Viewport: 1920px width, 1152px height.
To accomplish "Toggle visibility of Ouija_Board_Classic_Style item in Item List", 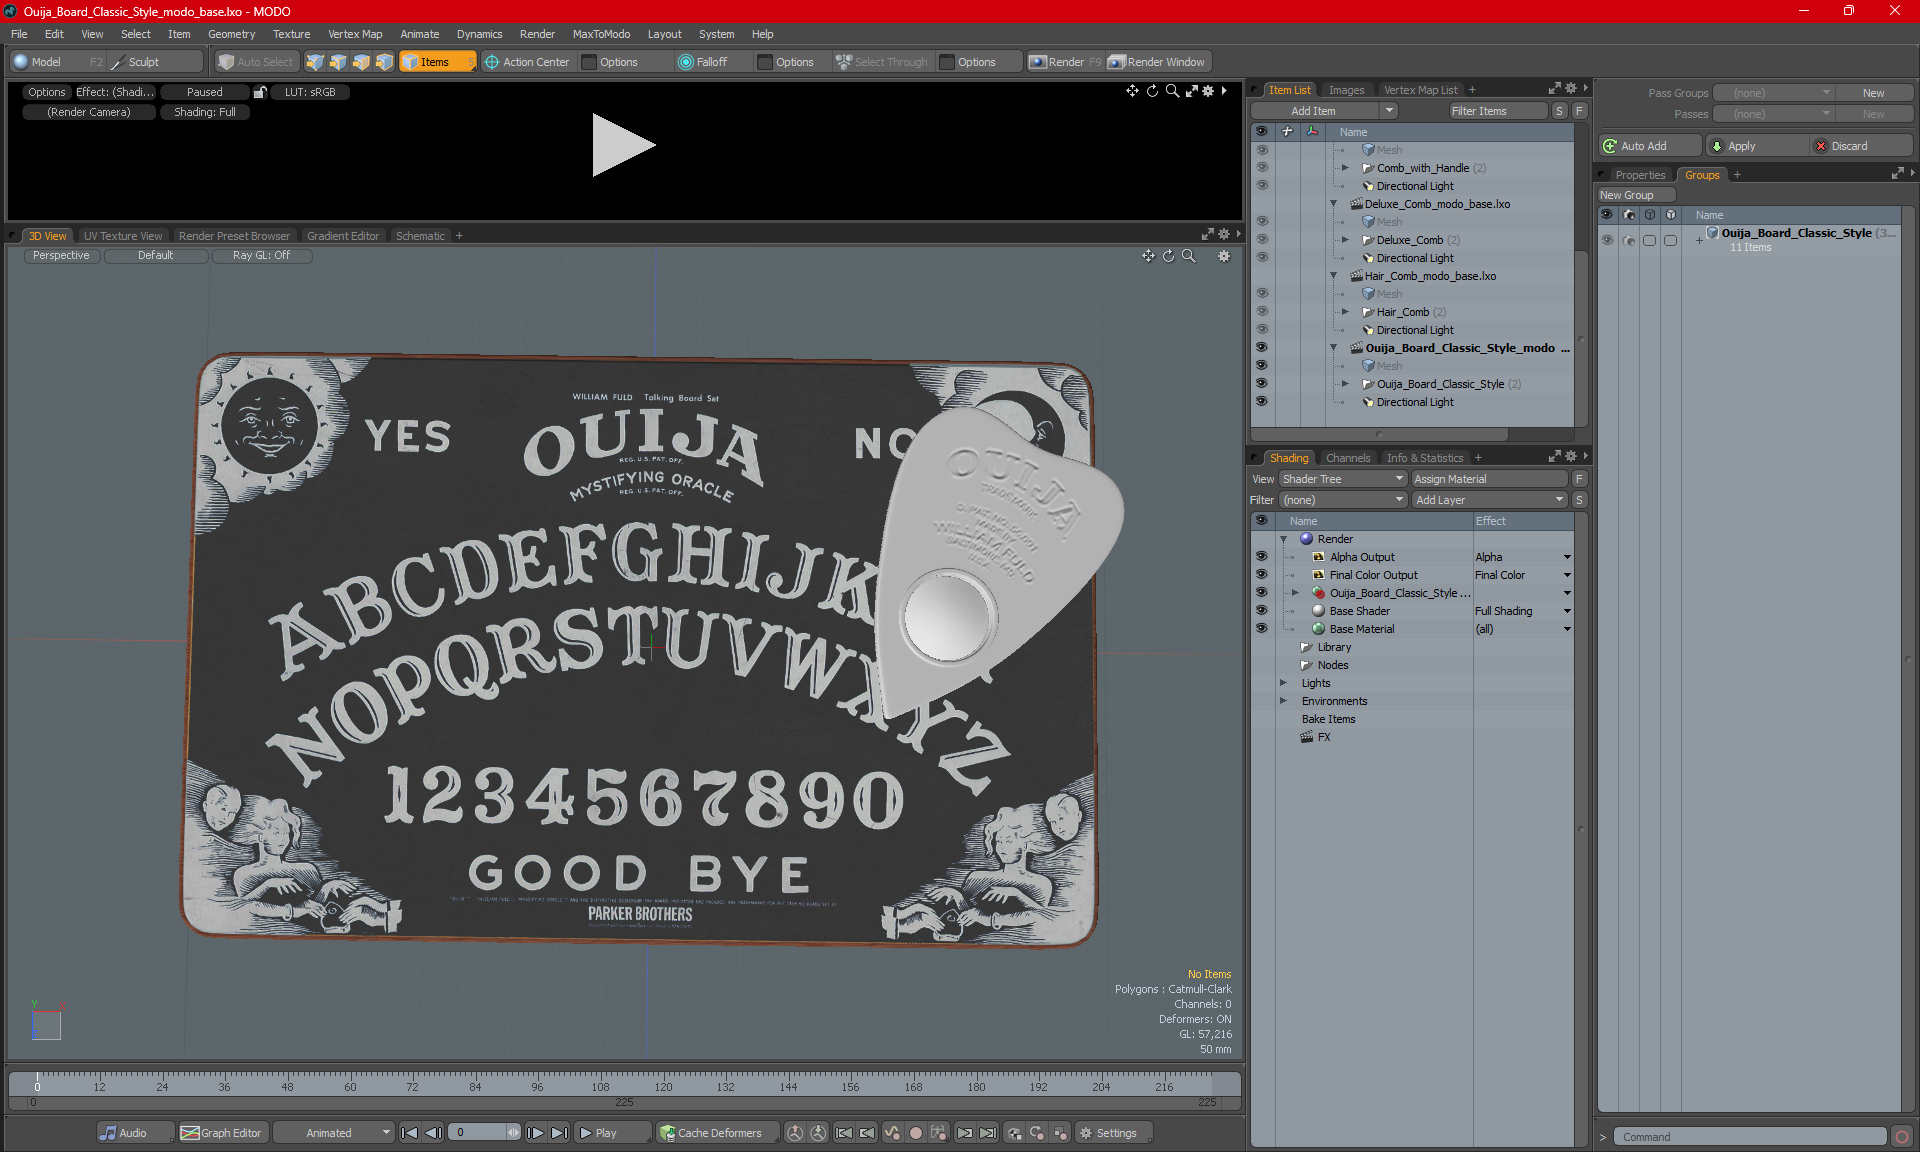I will (1261, 384).
